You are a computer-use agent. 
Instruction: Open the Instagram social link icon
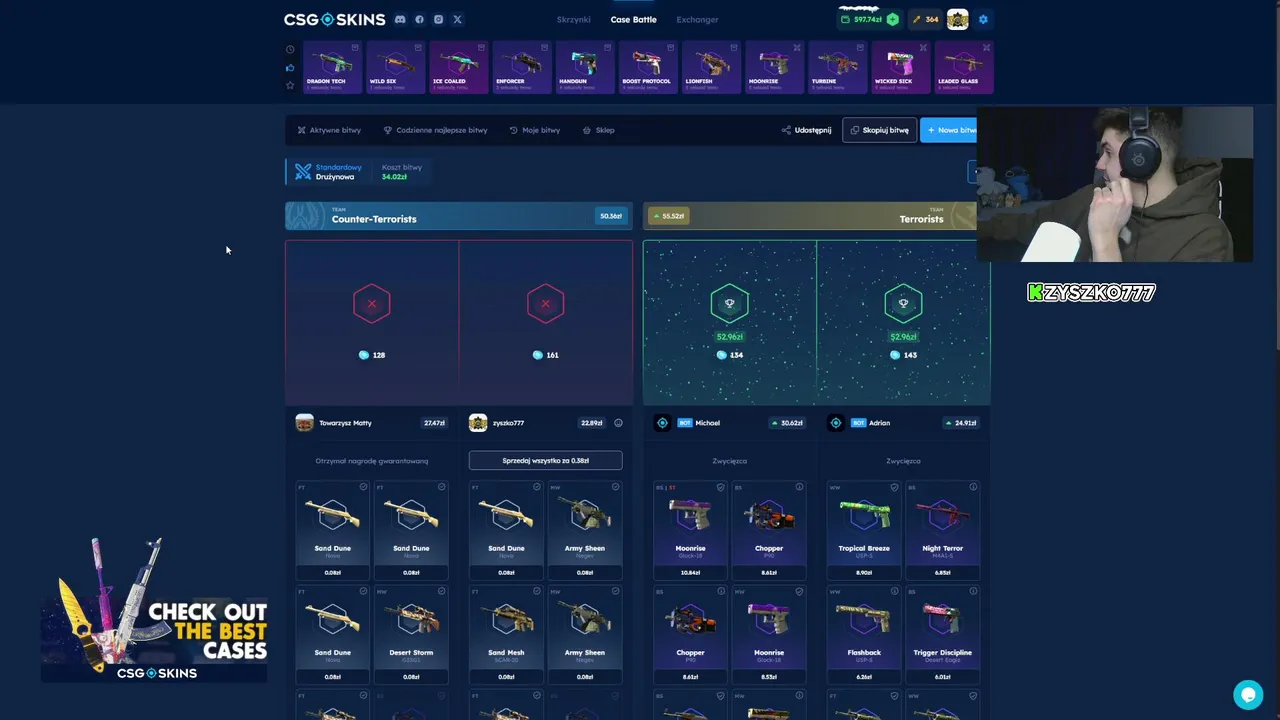[x=438, y=19]
